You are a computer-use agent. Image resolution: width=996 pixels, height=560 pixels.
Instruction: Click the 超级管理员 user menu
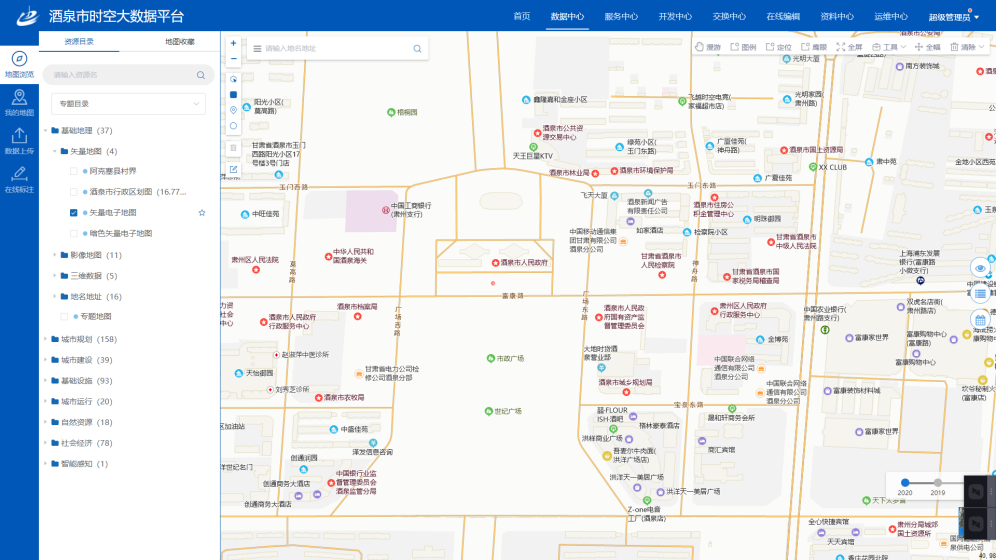[x=950, y=17]
